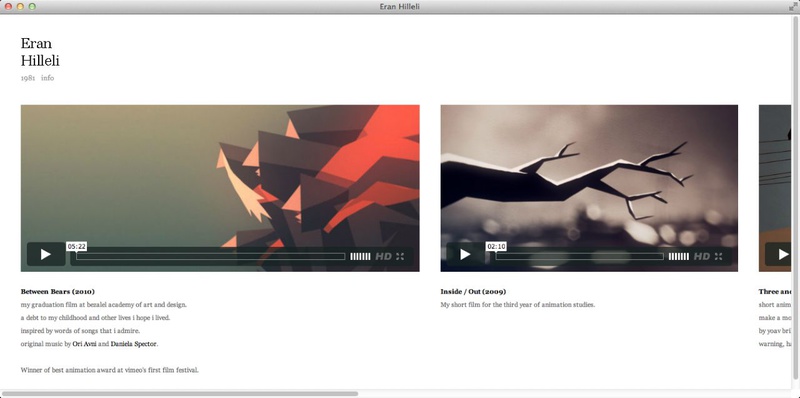The width and height of the screenshot is (800, 398).
Task: Open the info link under name
Action: click(x=47, y=78)
